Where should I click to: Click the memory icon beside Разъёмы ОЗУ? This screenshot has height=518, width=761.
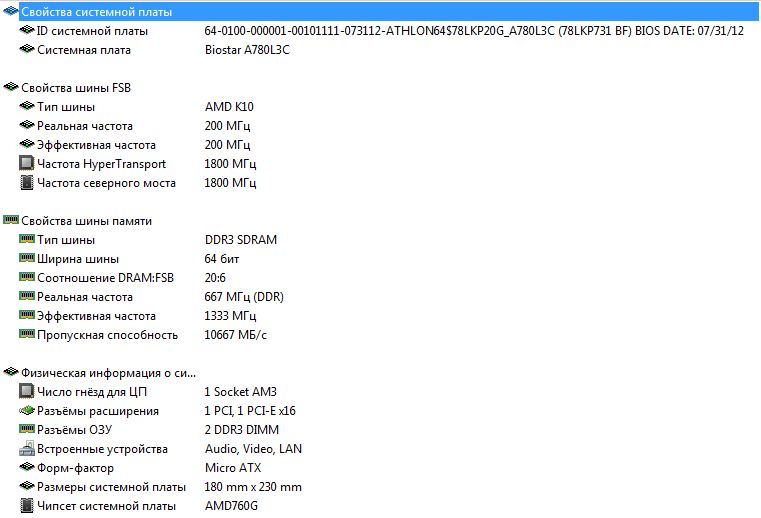27,429
